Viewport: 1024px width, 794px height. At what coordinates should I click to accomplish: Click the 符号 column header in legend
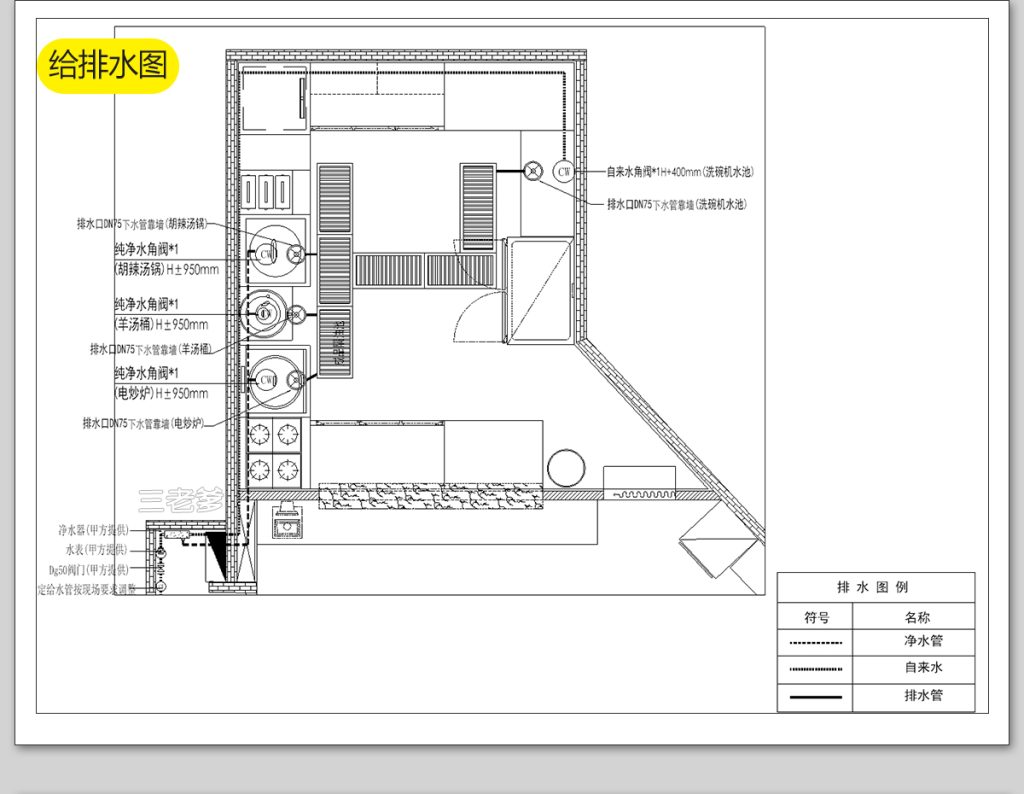pos(815,617)
